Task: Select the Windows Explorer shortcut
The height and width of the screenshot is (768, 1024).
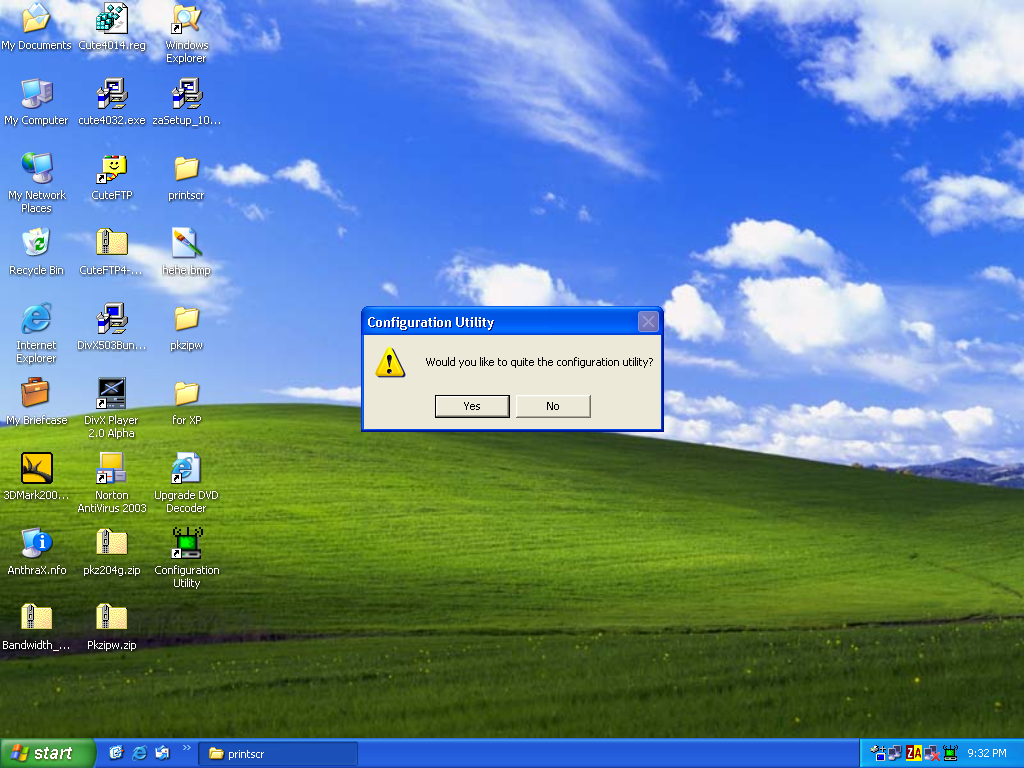Action: click(x=187, y=33)
